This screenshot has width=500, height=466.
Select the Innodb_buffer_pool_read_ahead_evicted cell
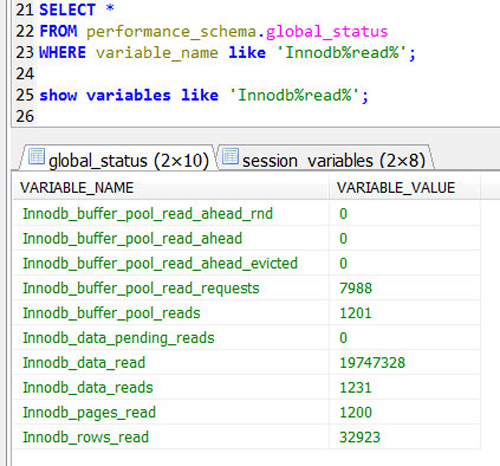pyautogui.click(x=171, y=263)
